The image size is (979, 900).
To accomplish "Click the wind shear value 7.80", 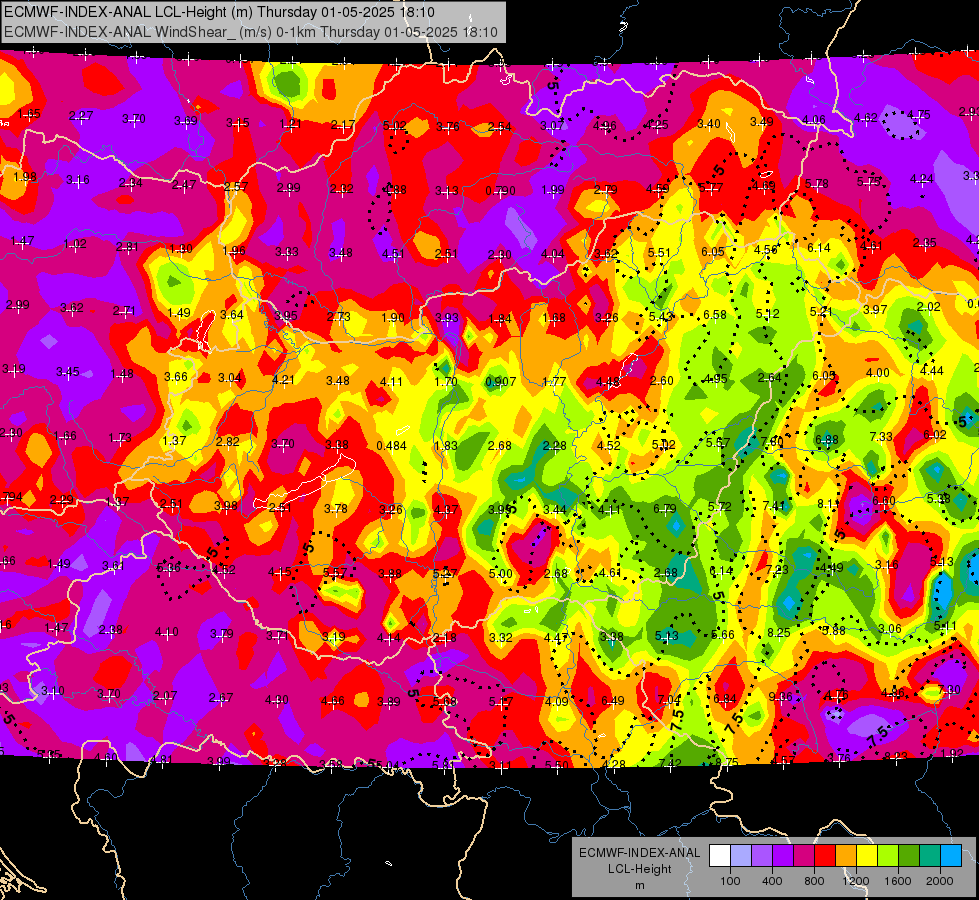I will click(772, 442).
